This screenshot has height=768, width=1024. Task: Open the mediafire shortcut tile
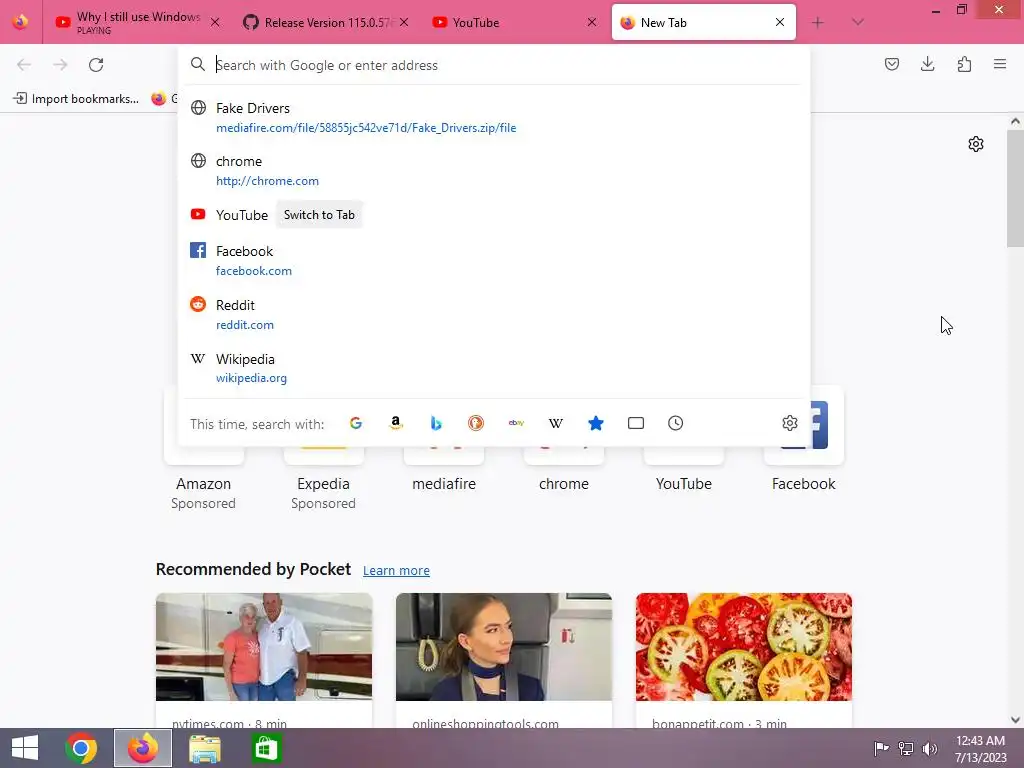444,472
